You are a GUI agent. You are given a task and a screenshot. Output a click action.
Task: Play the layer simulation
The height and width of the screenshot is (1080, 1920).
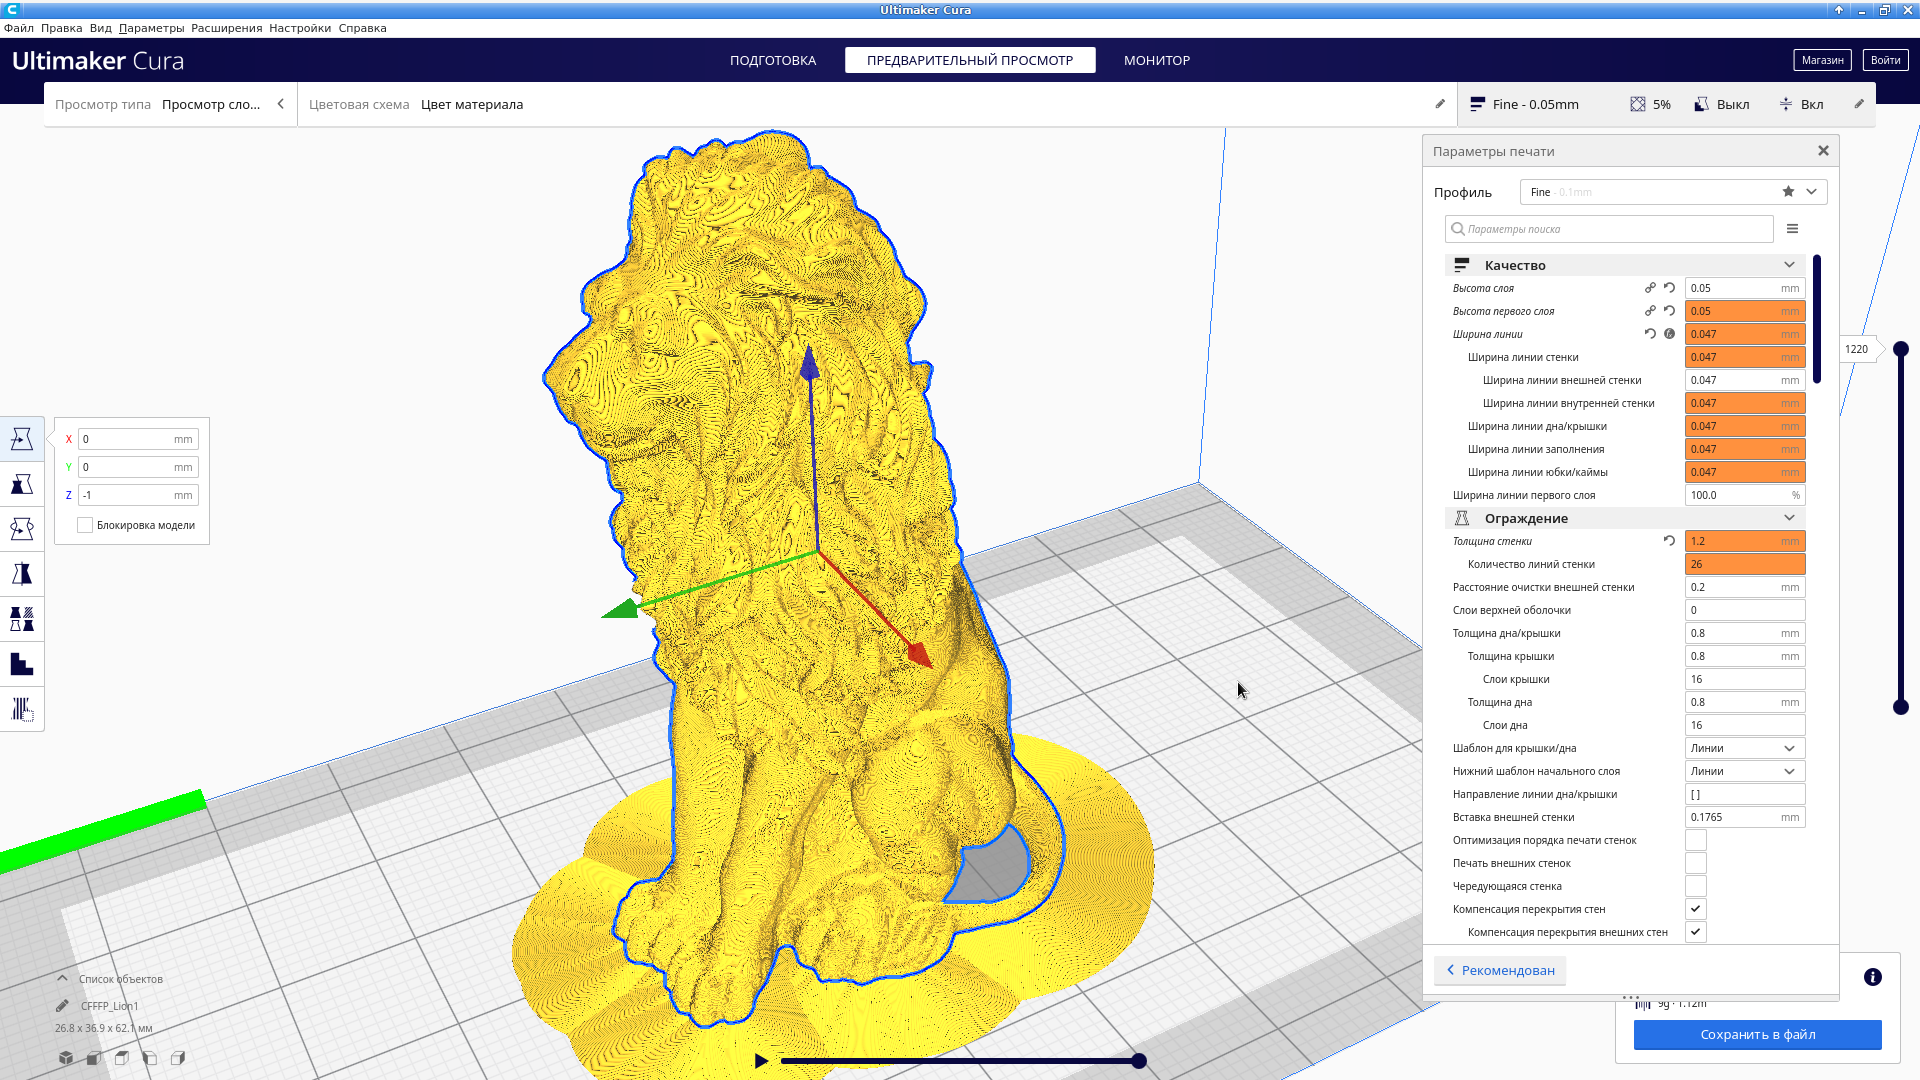pyautogui.click(x=761, y=1061)
